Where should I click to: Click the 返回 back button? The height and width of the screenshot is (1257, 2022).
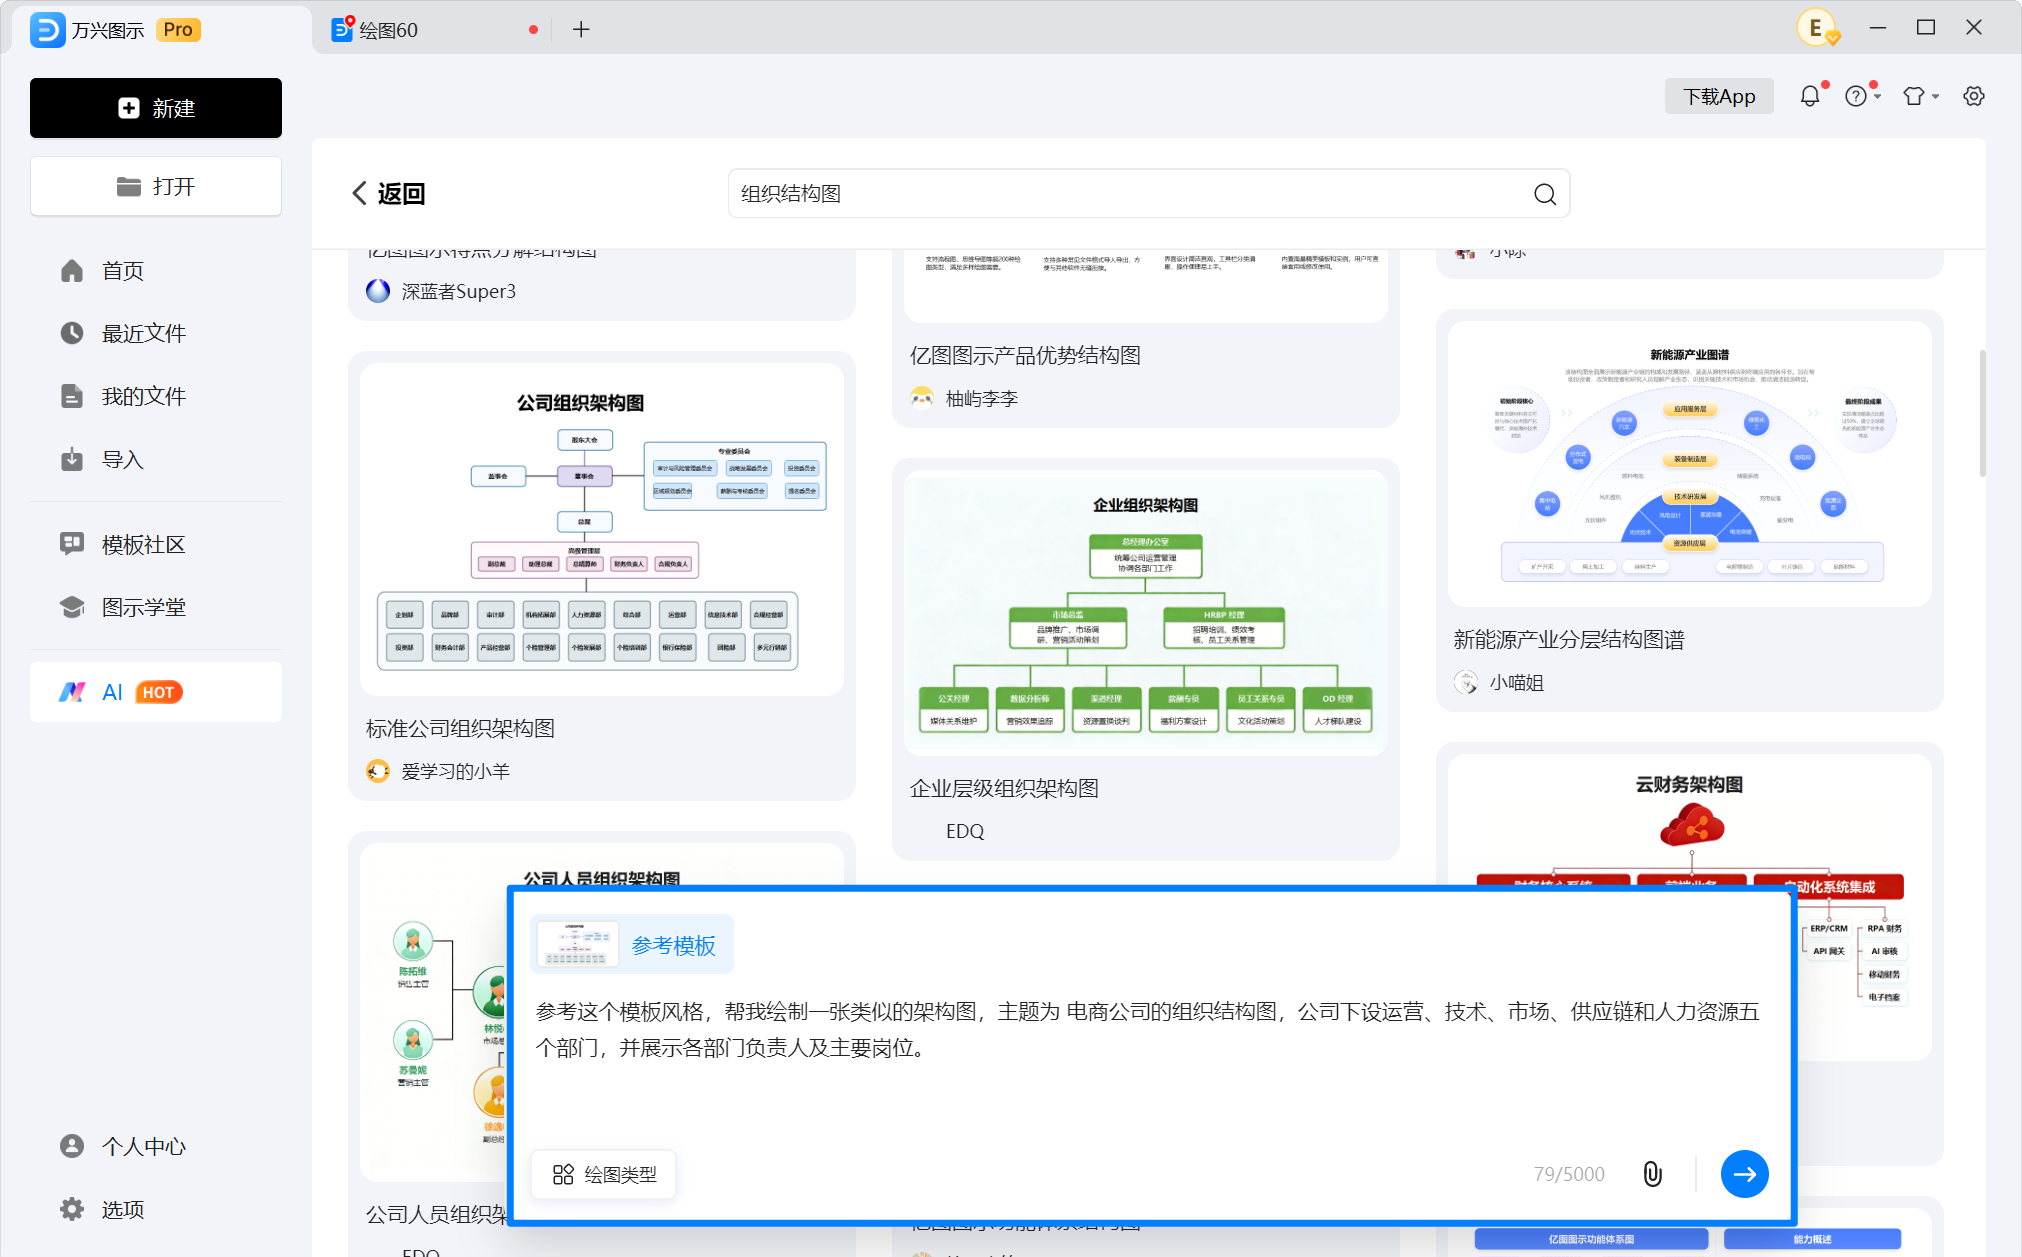(x=389, y=193)
